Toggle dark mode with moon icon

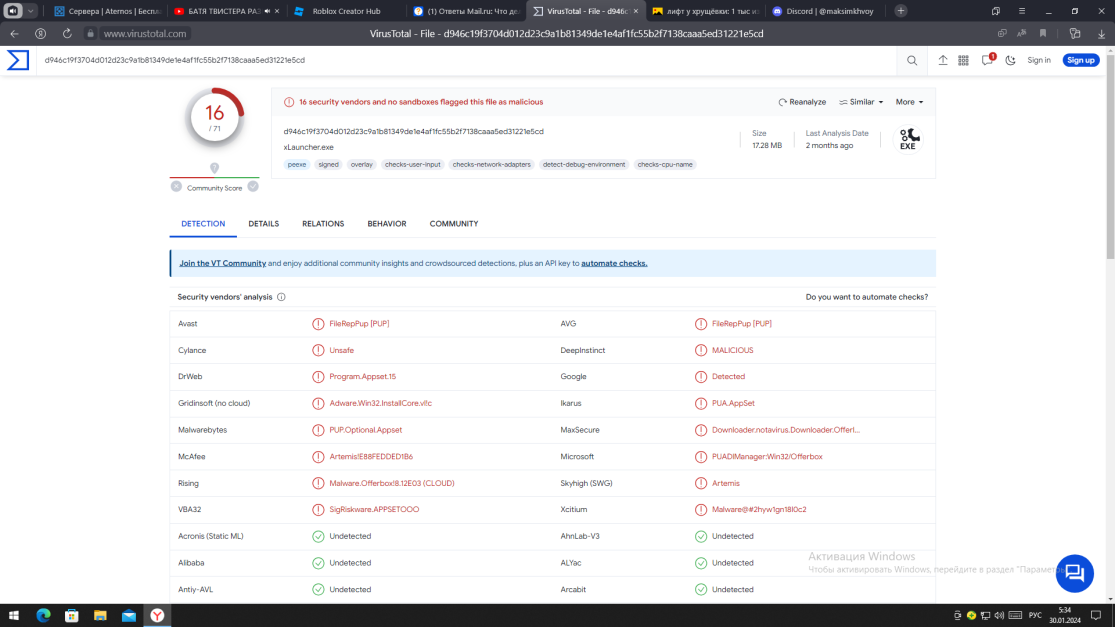[1010, 60]
